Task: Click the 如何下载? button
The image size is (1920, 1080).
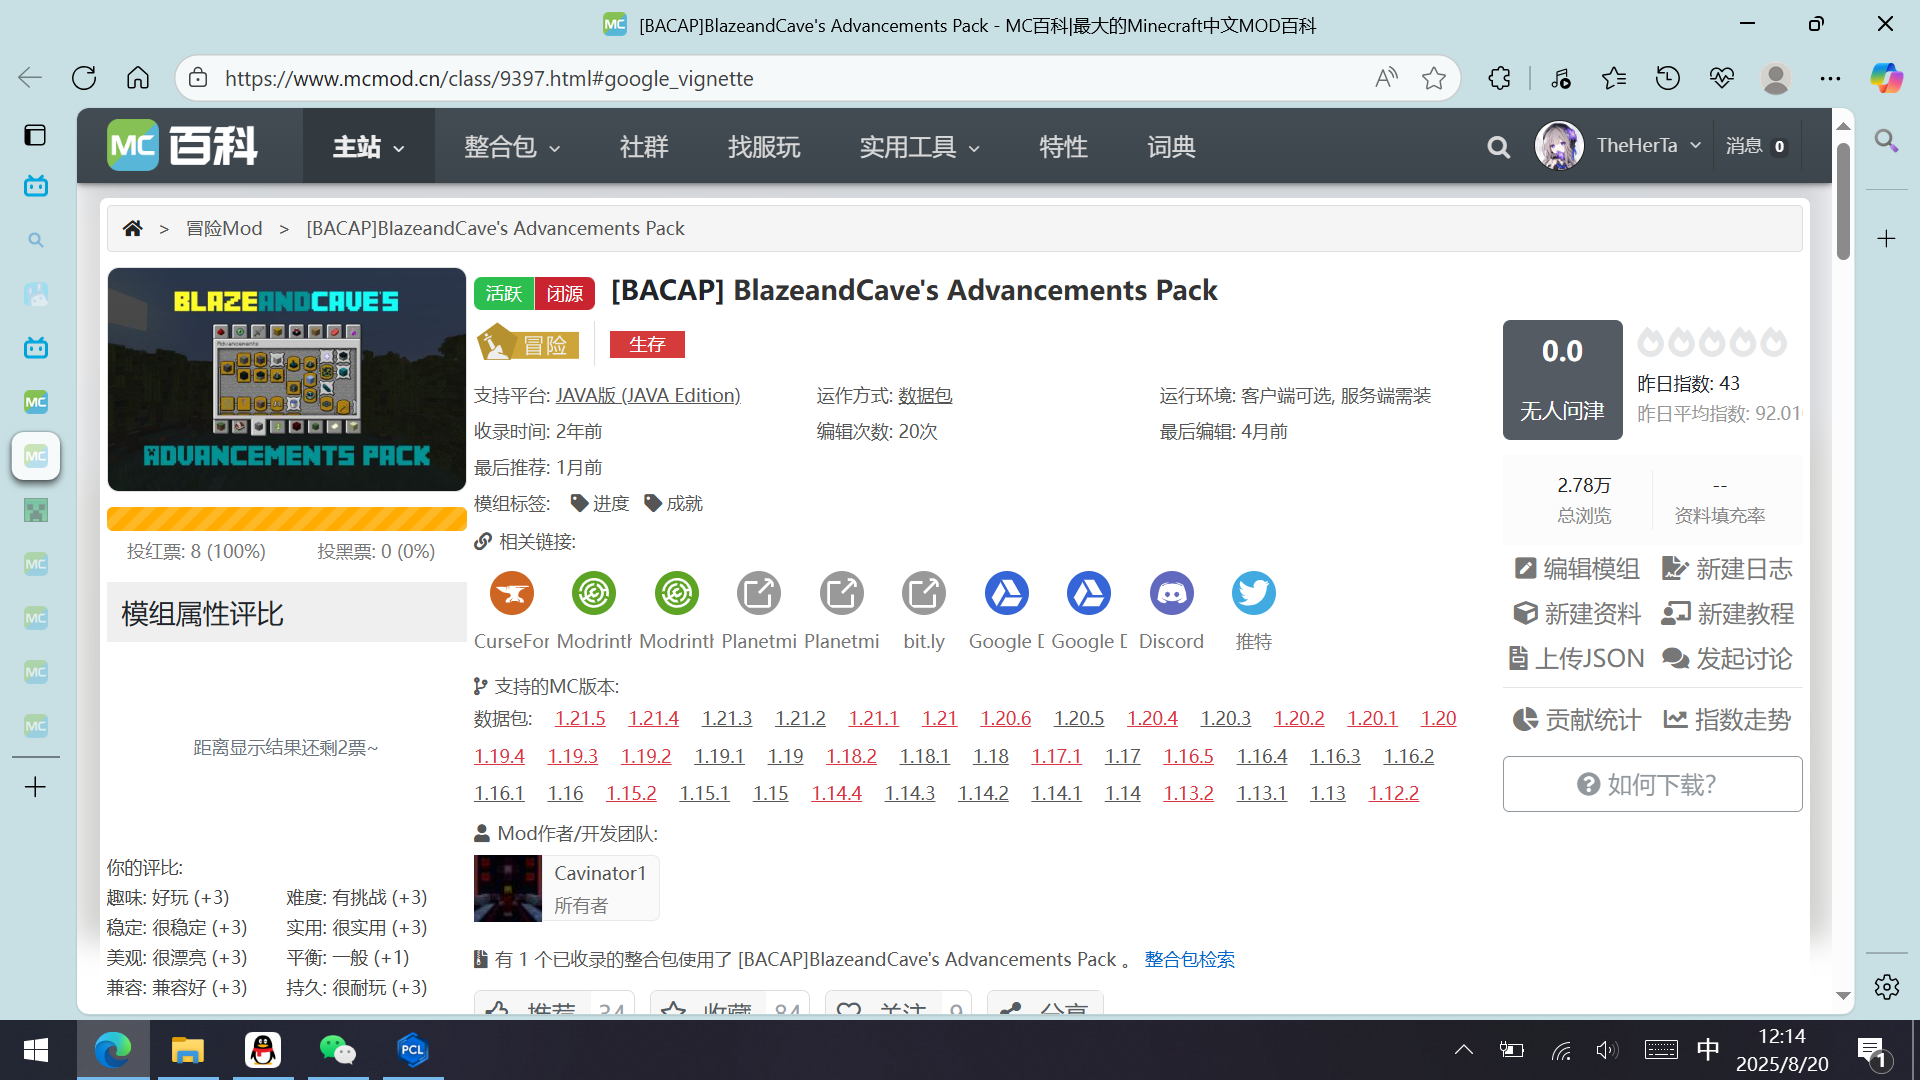Action: pos(1652,784)
